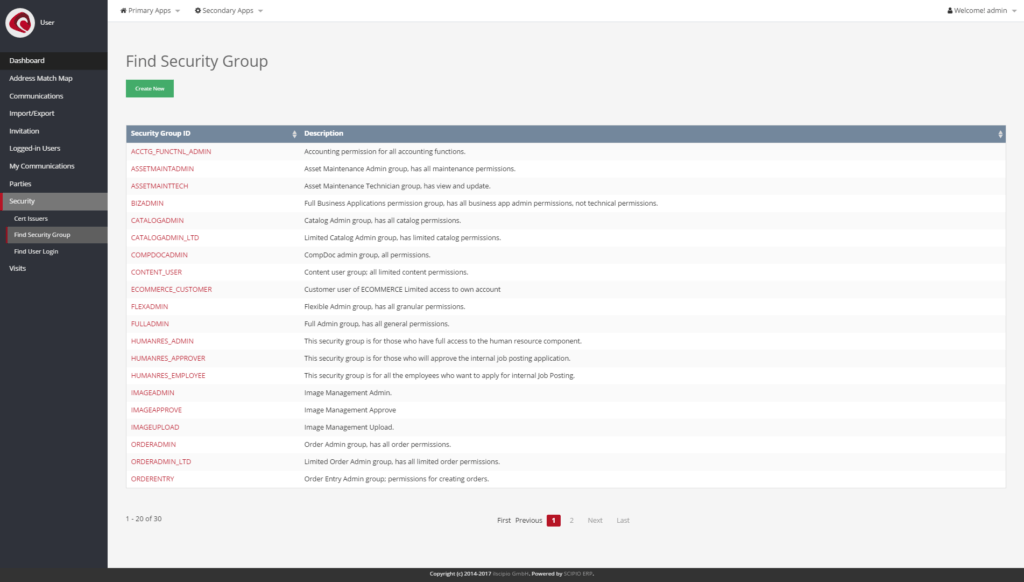Open Cert Issuers under Security
Image resolution: width=1024 pixels, height=582 pixels.
31,218
